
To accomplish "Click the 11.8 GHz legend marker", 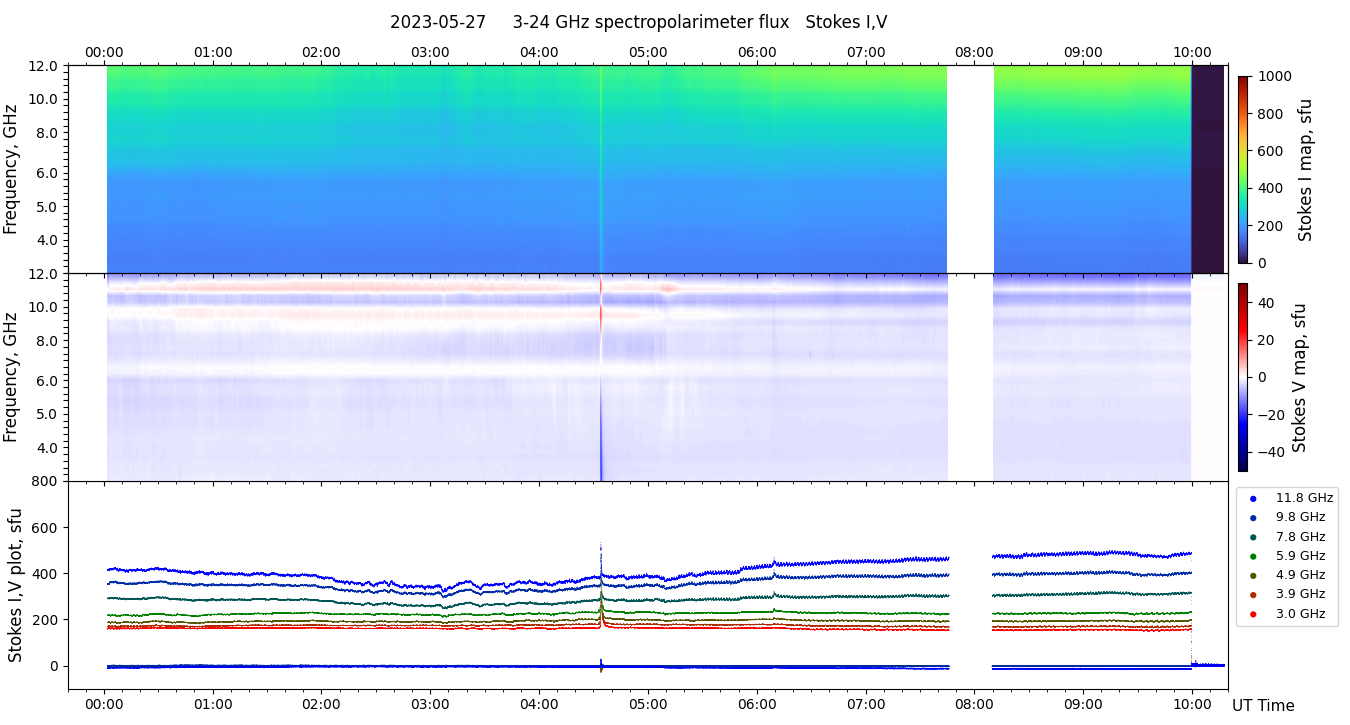I will 1253,498.
